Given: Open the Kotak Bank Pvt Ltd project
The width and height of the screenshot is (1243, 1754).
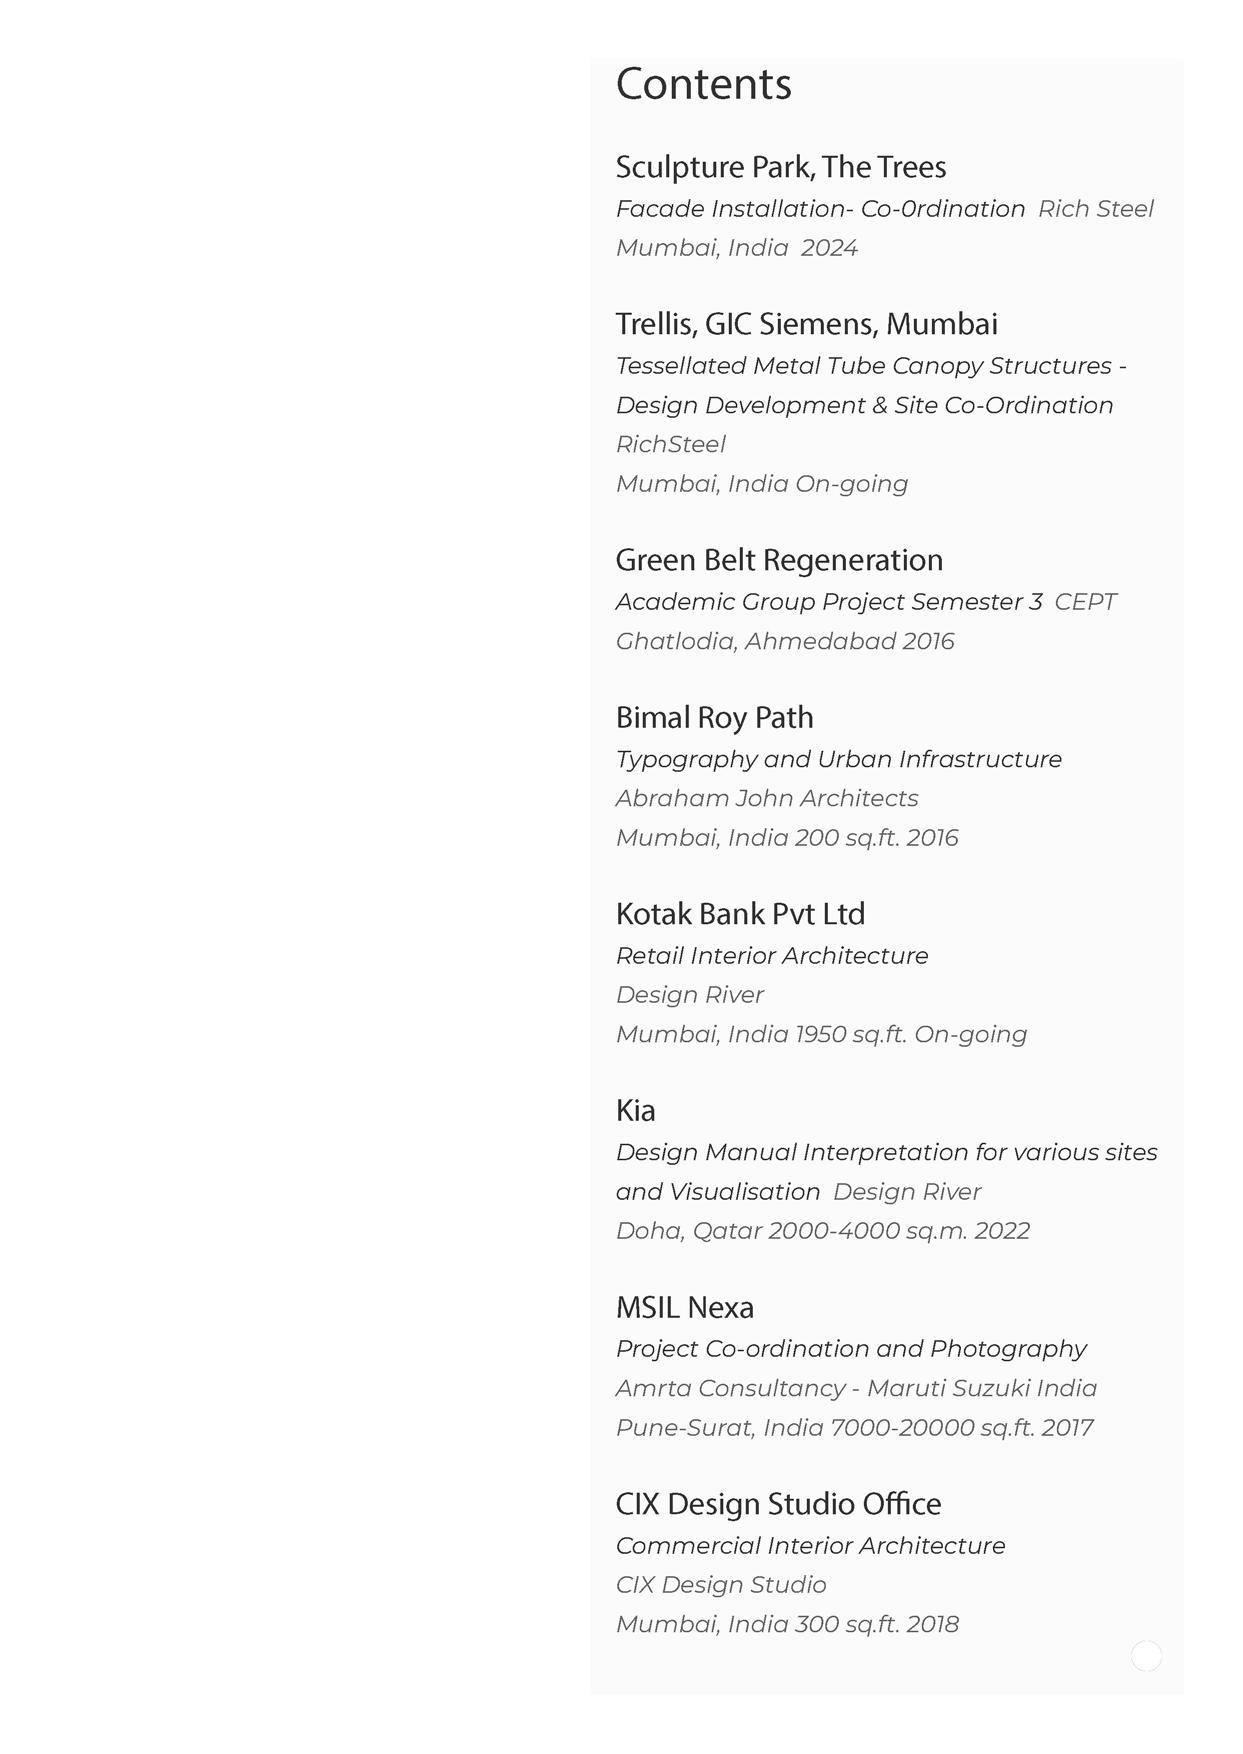Looking at the screenshot, I should pyautogui.click(x=740, y=914).
